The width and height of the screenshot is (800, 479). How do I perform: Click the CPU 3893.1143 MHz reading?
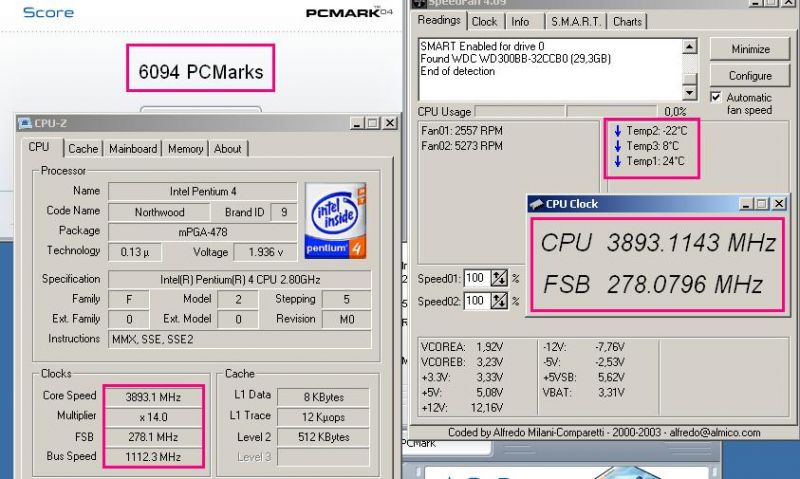pos(658,242)
